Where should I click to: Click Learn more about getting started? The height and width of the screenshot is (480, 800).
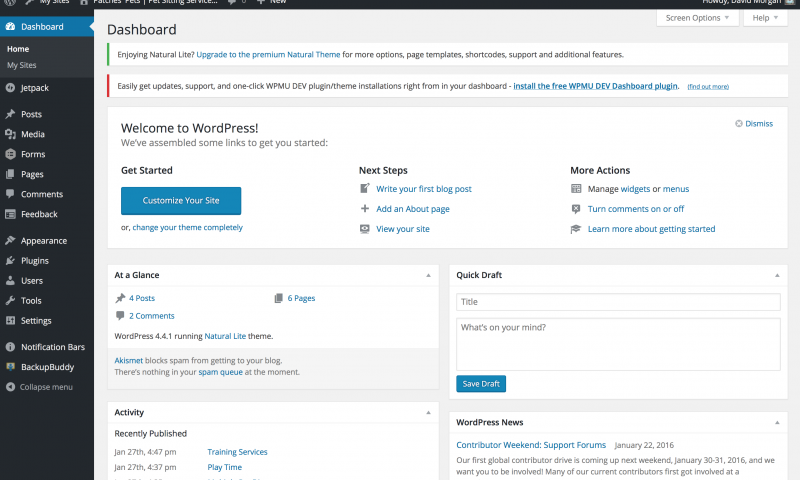click(652, 229)
